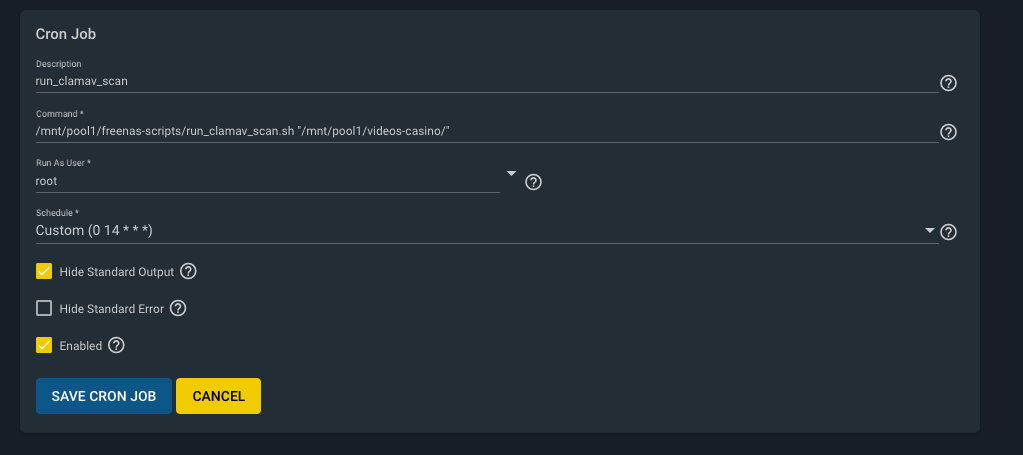Click help icon next to Enabled

coord(116,345)
